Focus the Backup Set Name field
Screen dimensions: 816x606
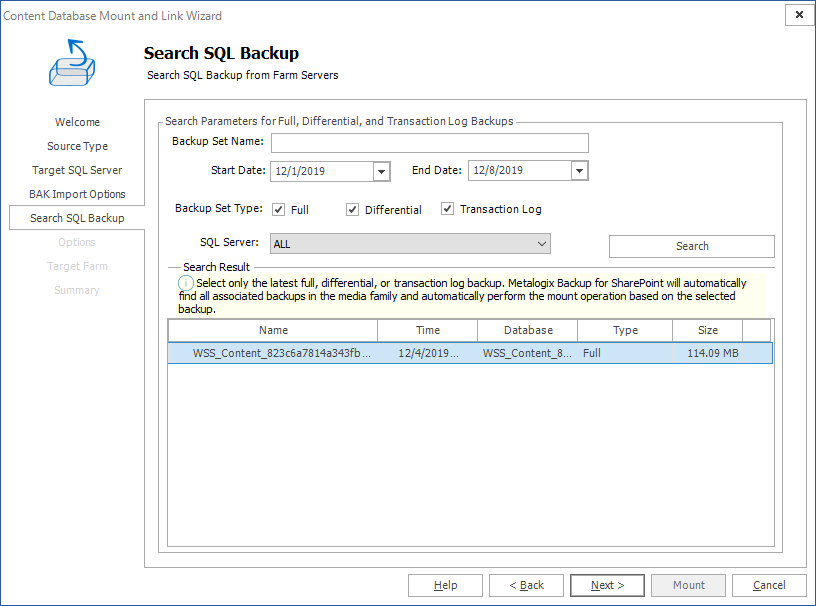pos(430,143)
